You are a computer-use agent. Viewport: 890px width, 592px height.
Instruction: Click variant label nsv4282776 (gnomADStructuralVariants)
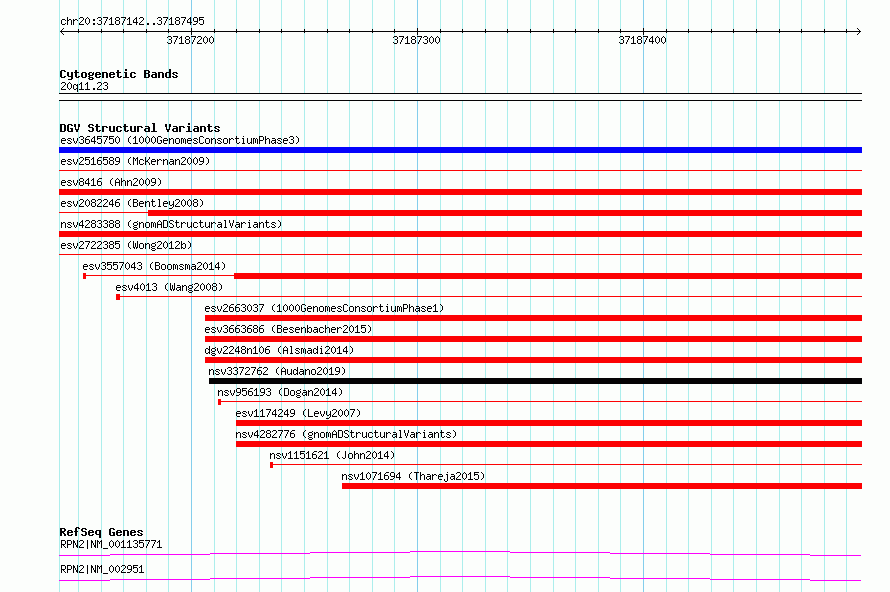point(346,434)
